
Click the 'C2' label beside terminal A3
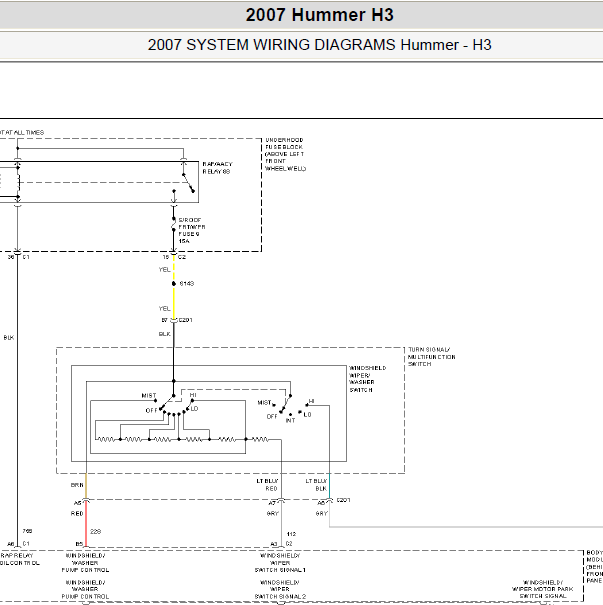tap(289, 544)
